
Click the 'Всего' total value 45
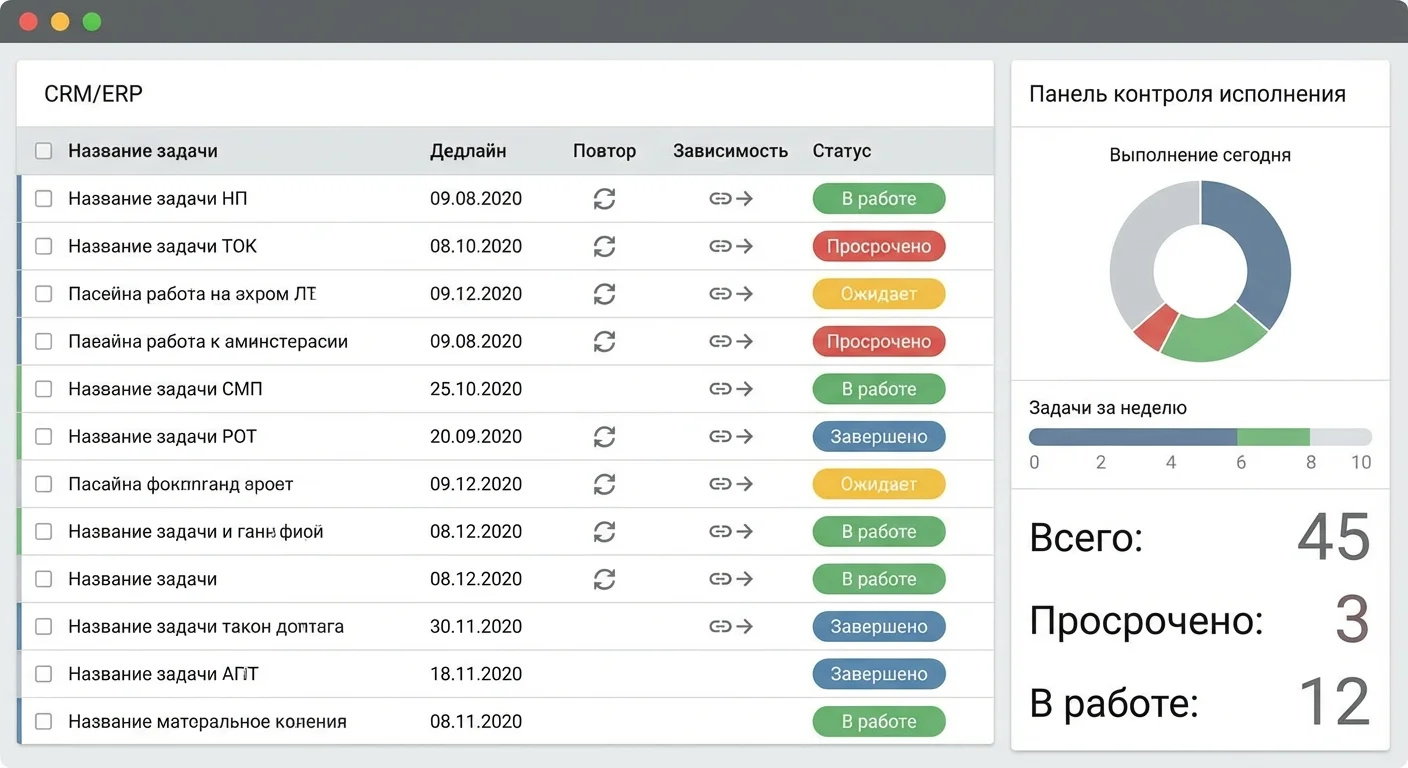pyautogui.click(x=1334, y=538)
